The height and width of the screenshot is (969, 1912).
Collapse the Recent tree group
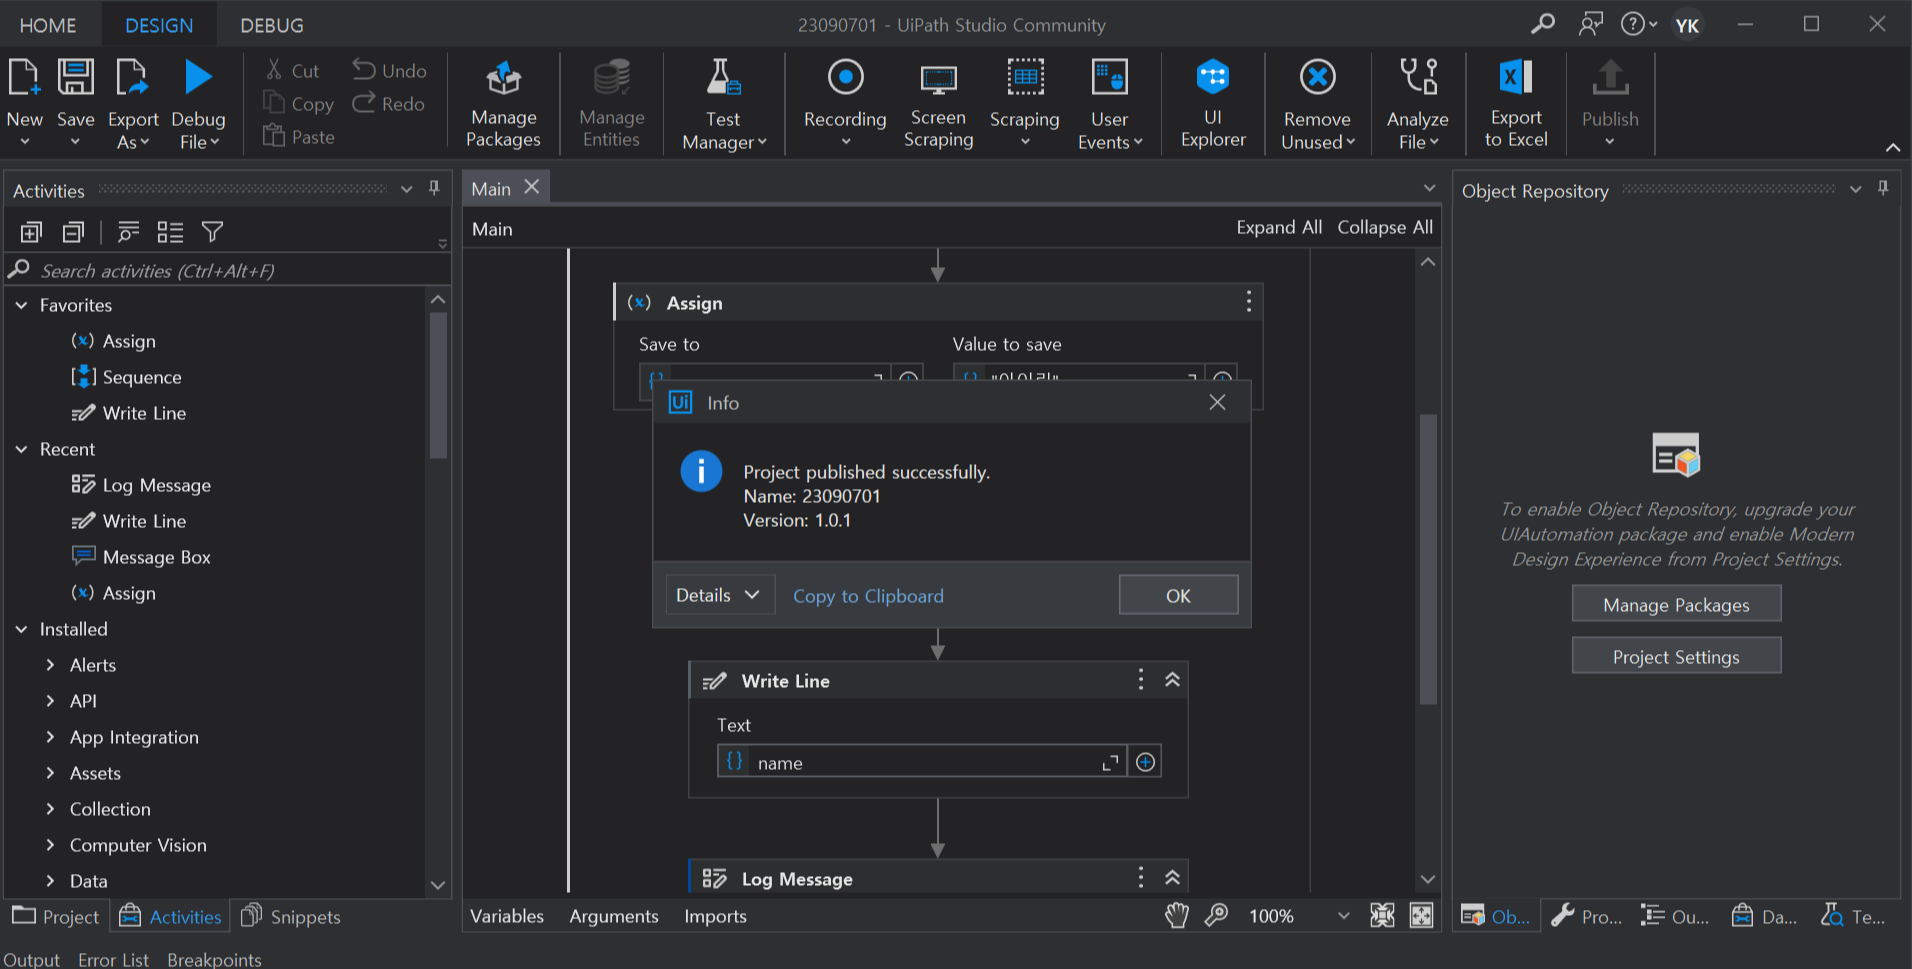coord(21,449)
